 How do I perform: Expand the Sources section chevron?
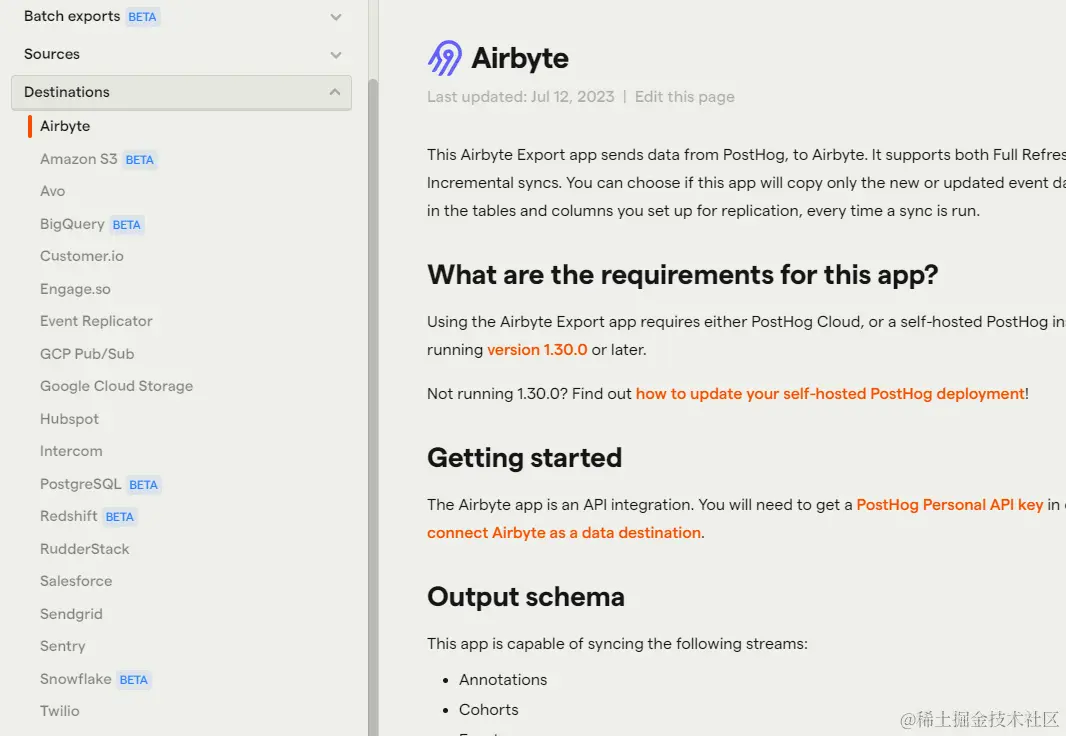pos(336,55)
